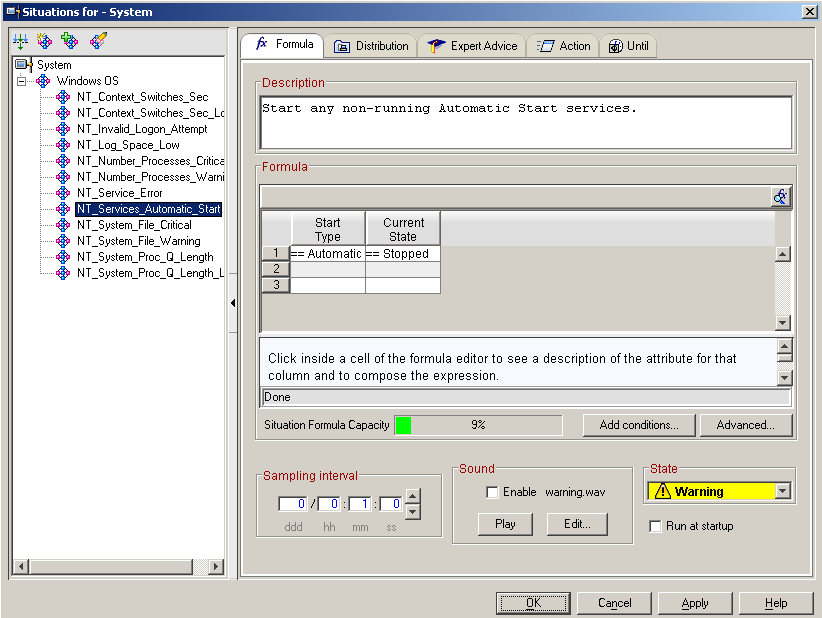The image size is (822, 618).
Task: Select row 2 header in formula grid
Action: click(276, 269)
